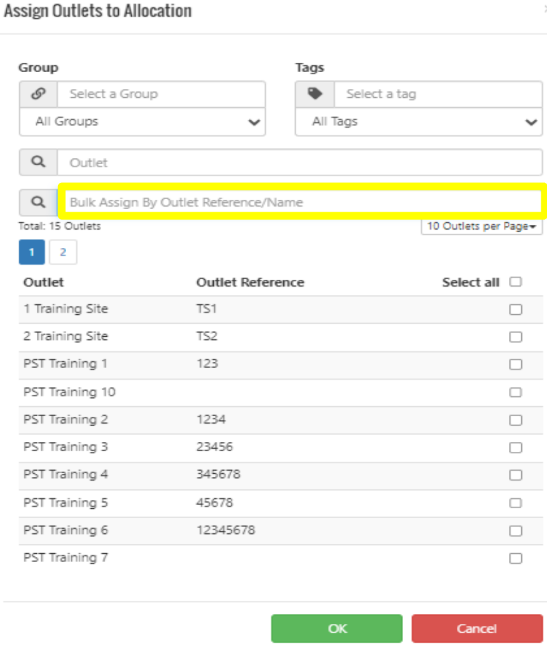Screen dimensions: 547x646
Task: Go to page 2 of outlets
Action: 63,252
